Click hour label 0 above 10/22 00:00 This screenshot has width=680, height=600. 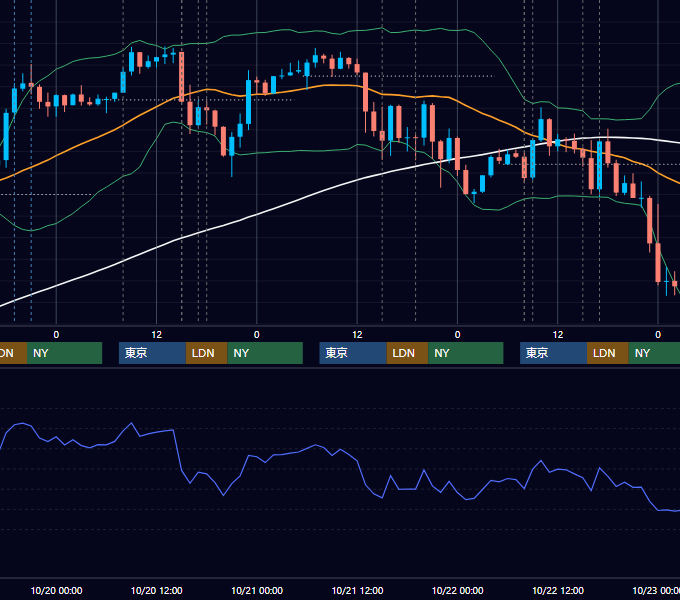tap(457, 335)
